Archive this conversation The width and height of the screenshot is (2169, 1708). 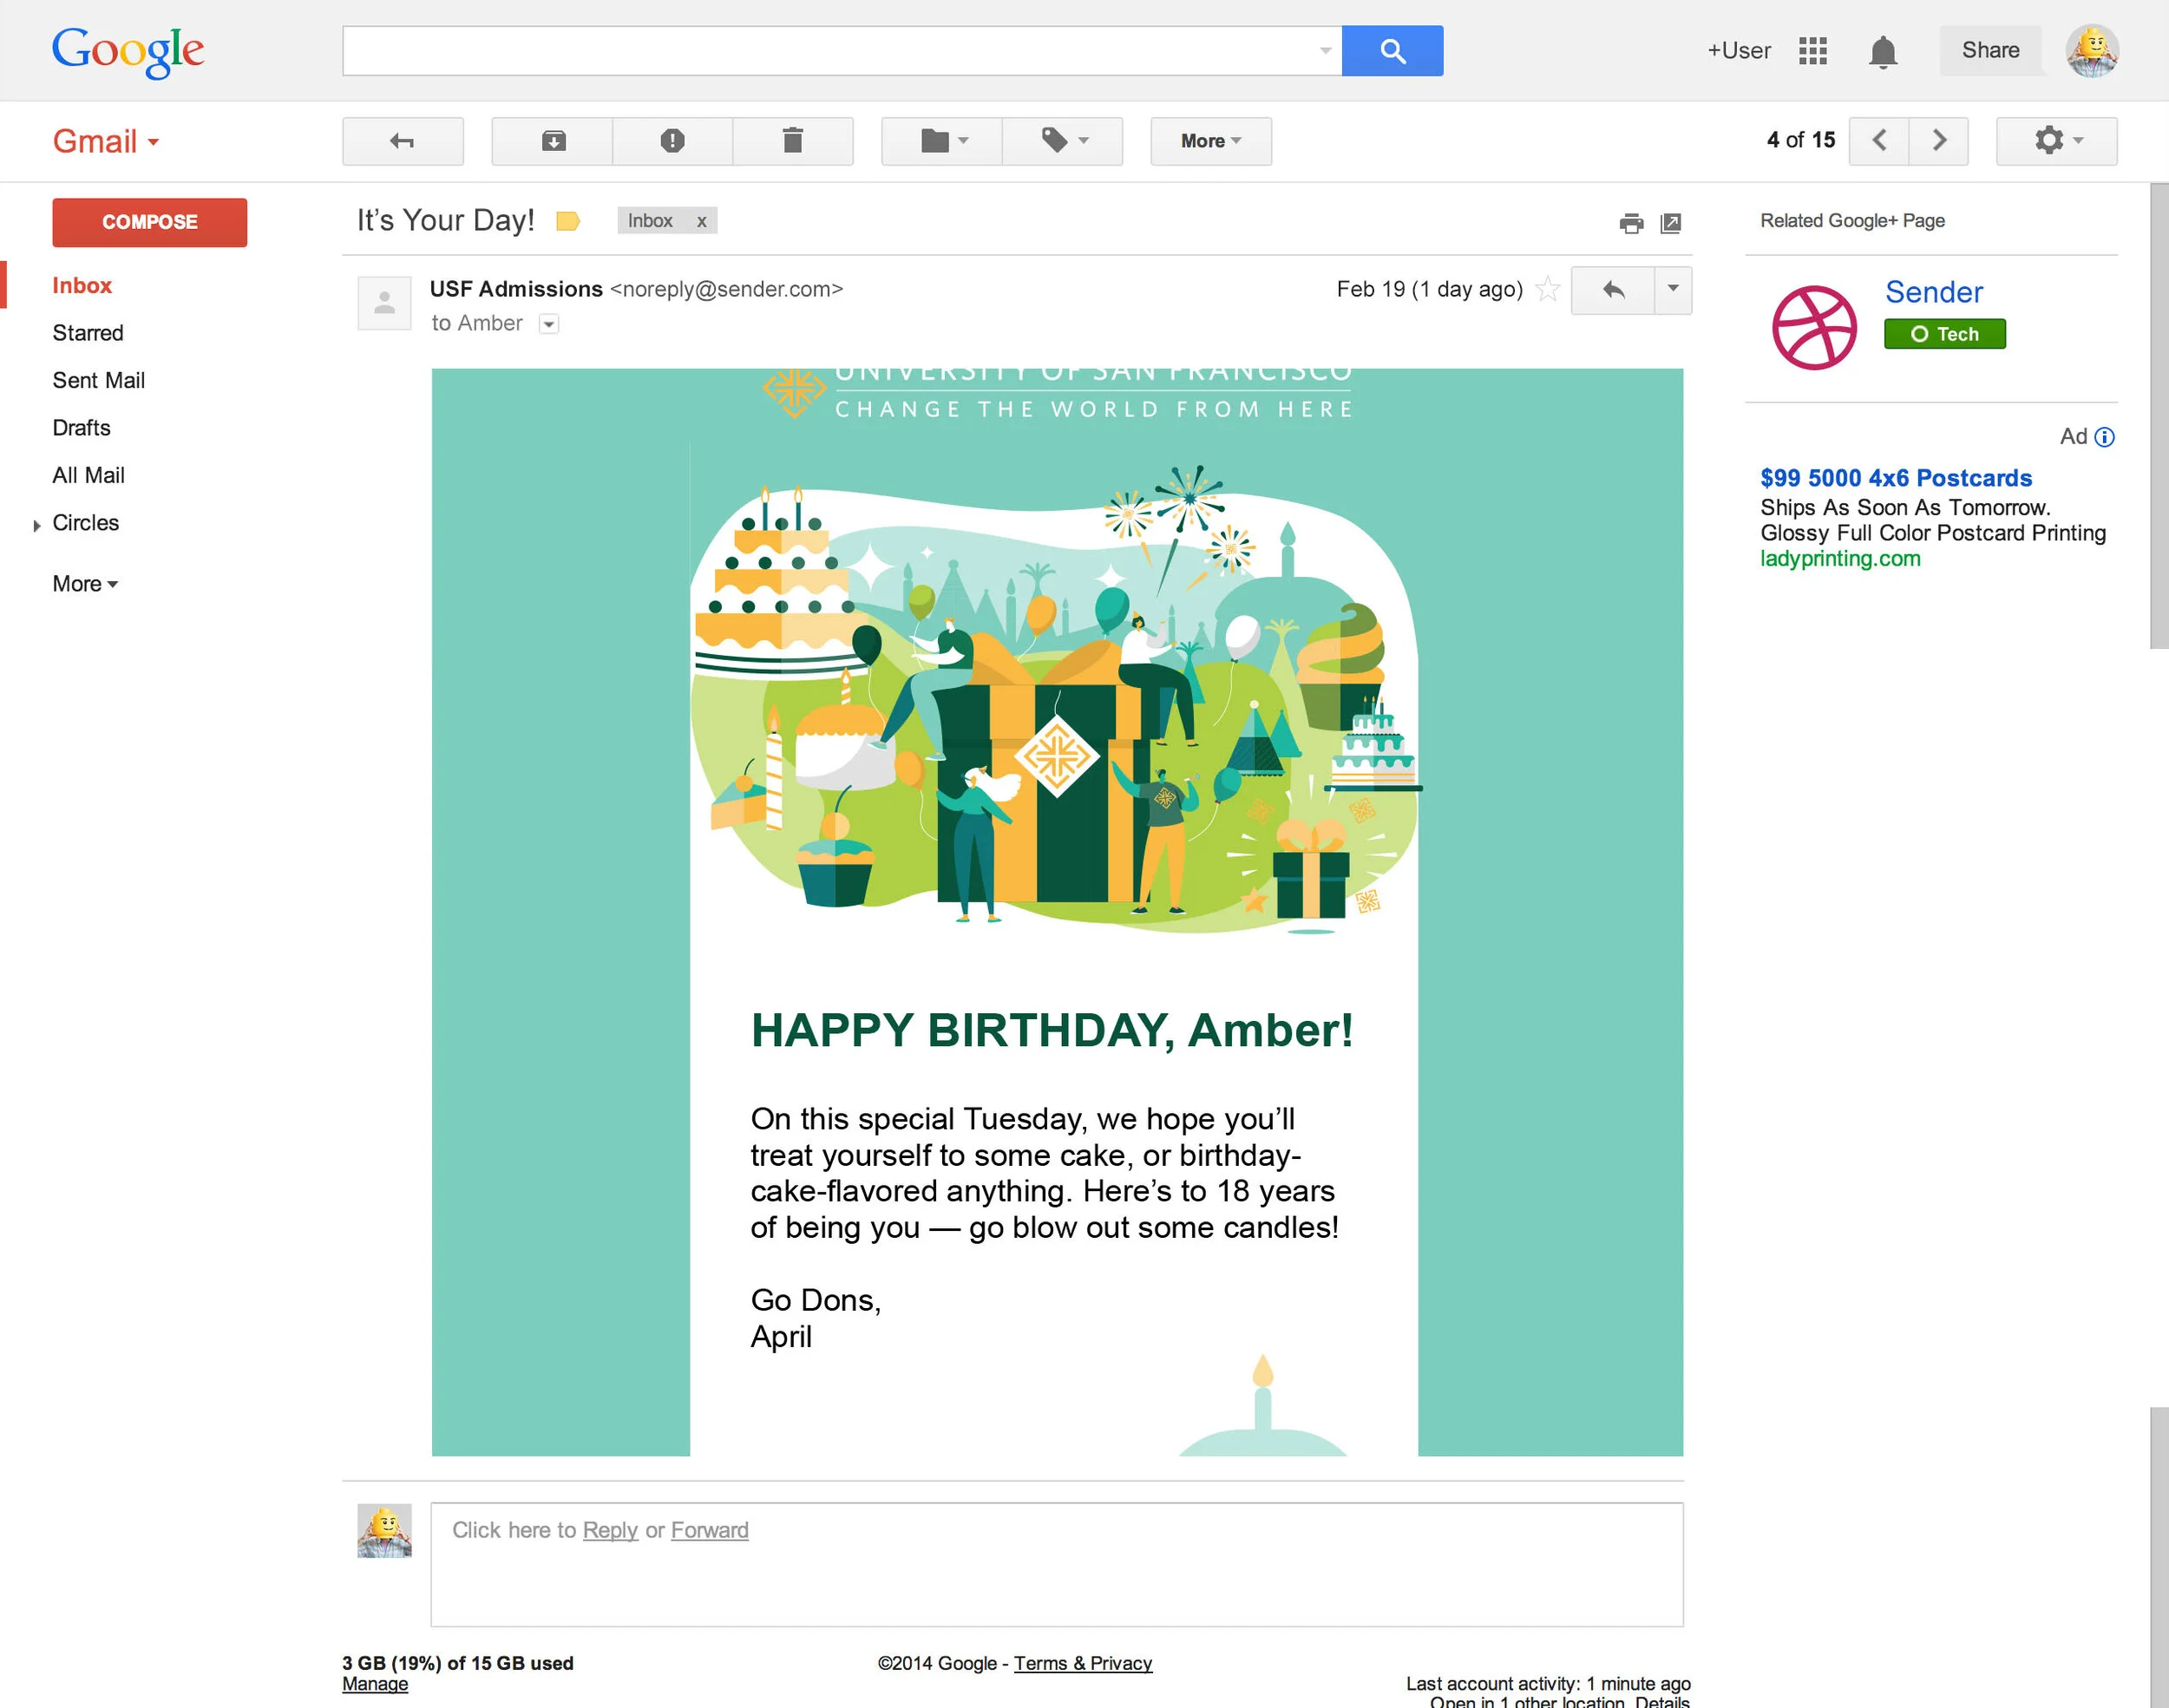pos(552,141)
